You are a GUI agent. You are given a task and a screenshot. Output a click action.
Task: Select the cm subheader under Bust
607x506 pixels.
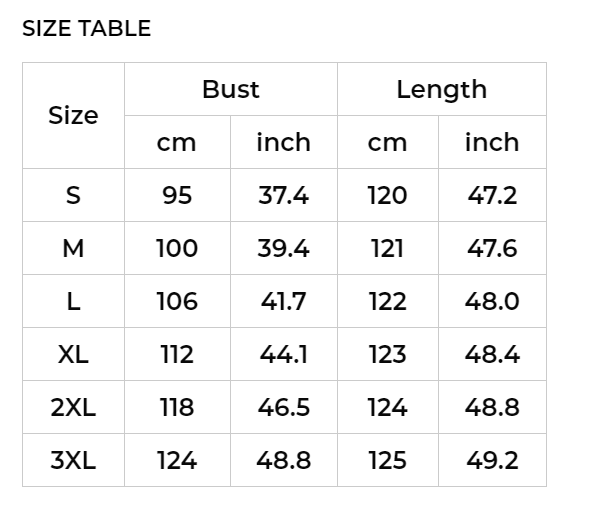(x=177, y=143)
